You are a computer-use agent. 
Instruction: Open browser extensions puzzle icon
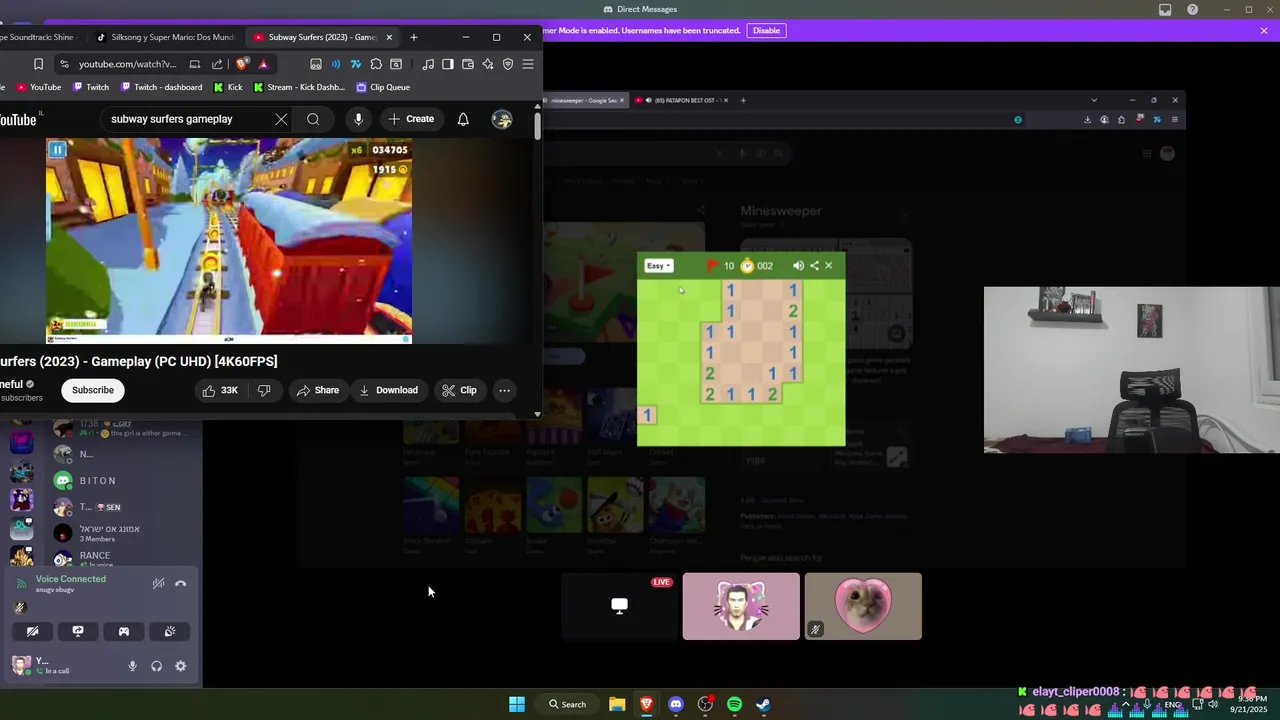[376, 64]
